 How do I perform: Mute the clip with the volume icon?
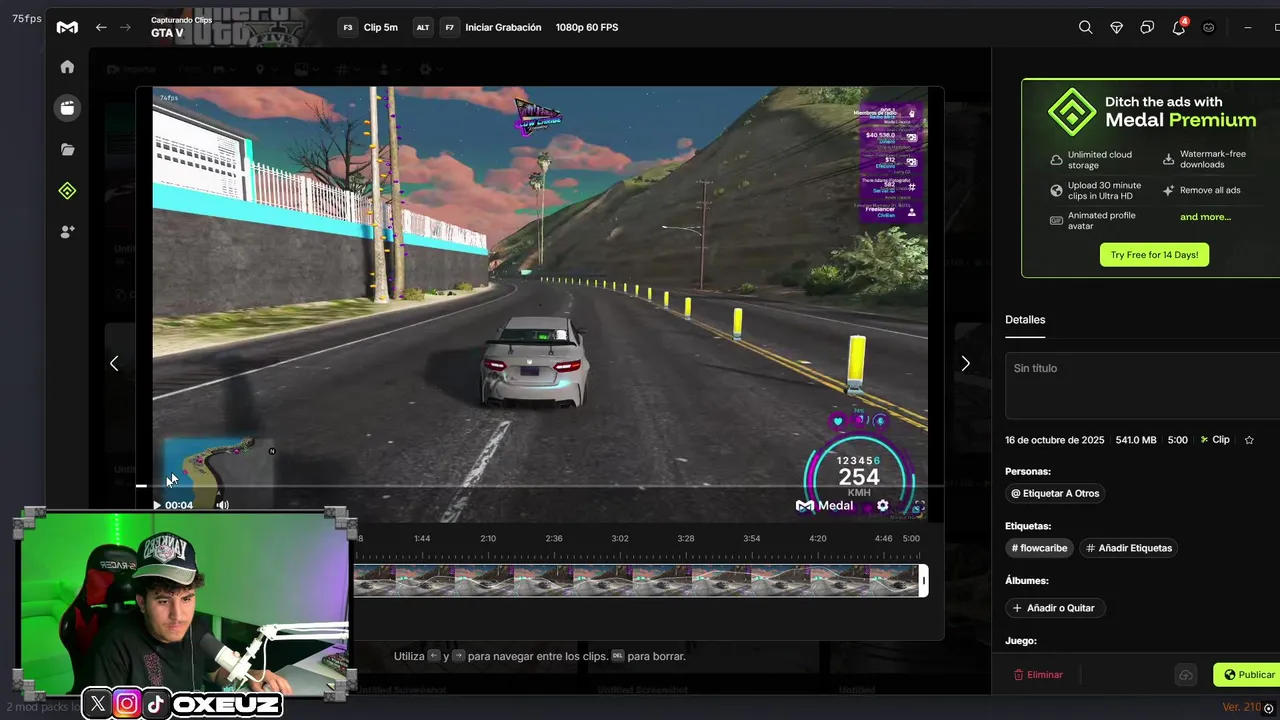tap(222, 505)
